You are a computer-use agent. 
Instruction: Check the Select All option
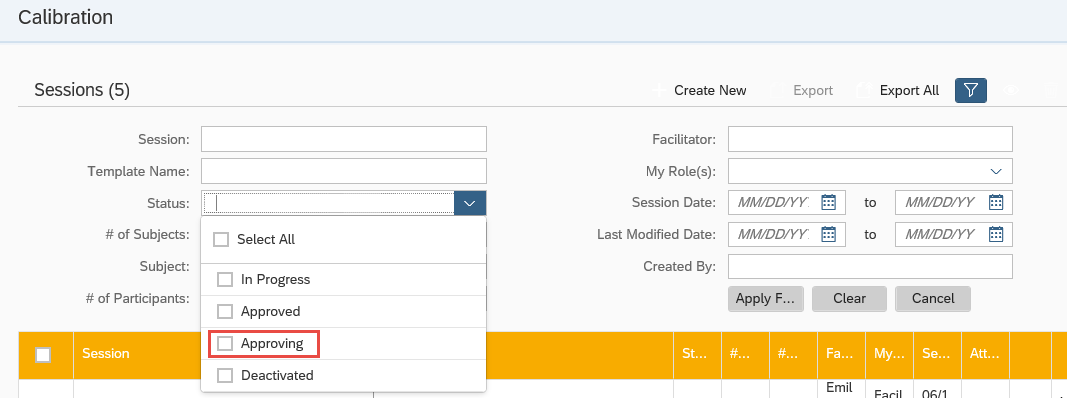(x=220, y=239)
